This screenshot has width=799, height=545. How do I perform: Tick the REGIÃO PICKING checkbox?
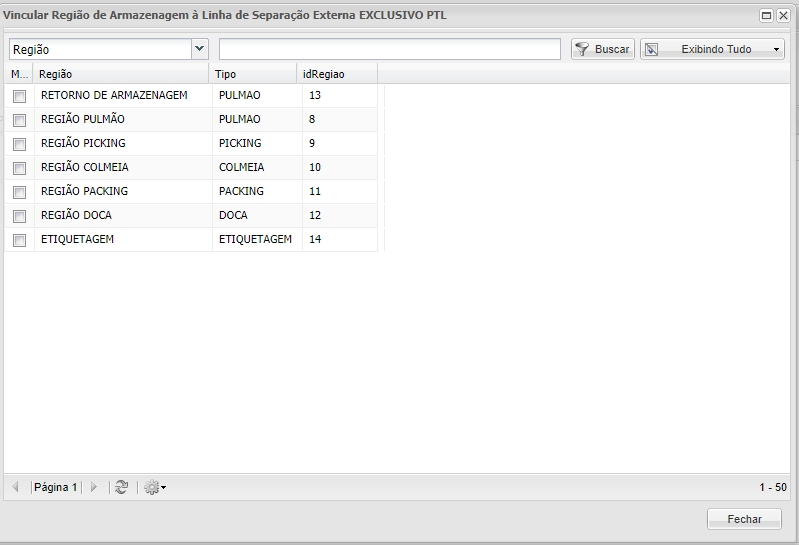tap(19, 144)
